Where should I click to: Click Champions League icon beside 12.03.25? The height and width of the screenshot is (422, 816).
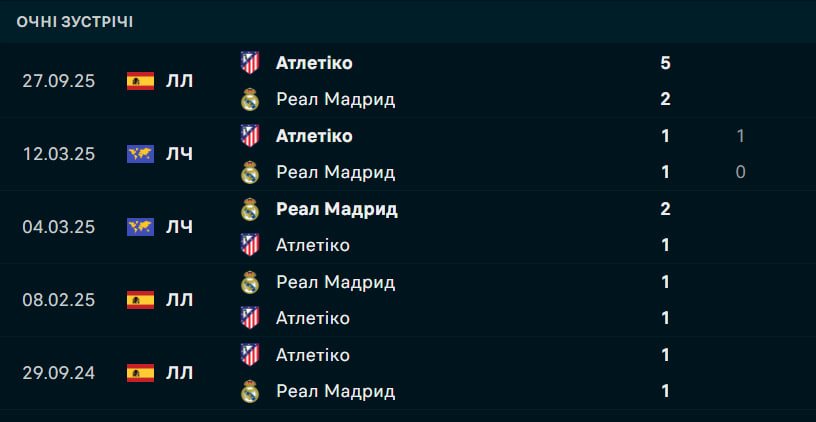140,154
